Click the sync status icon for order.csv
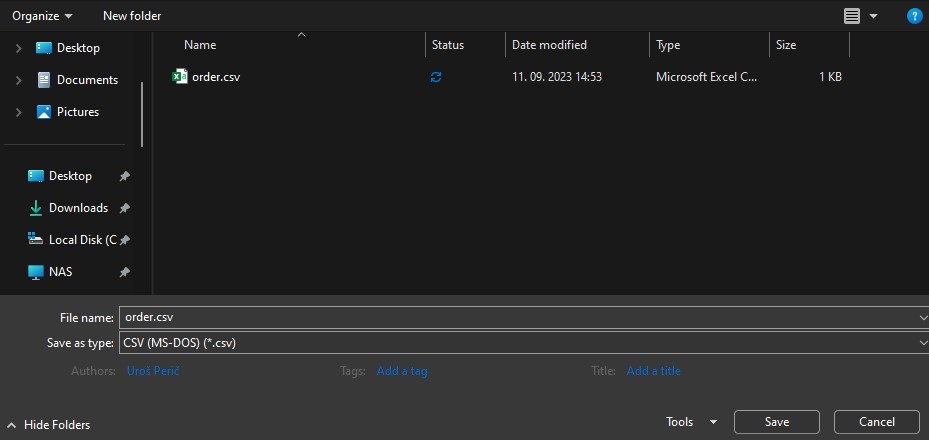929x440 pixels. tap(436, 77)
